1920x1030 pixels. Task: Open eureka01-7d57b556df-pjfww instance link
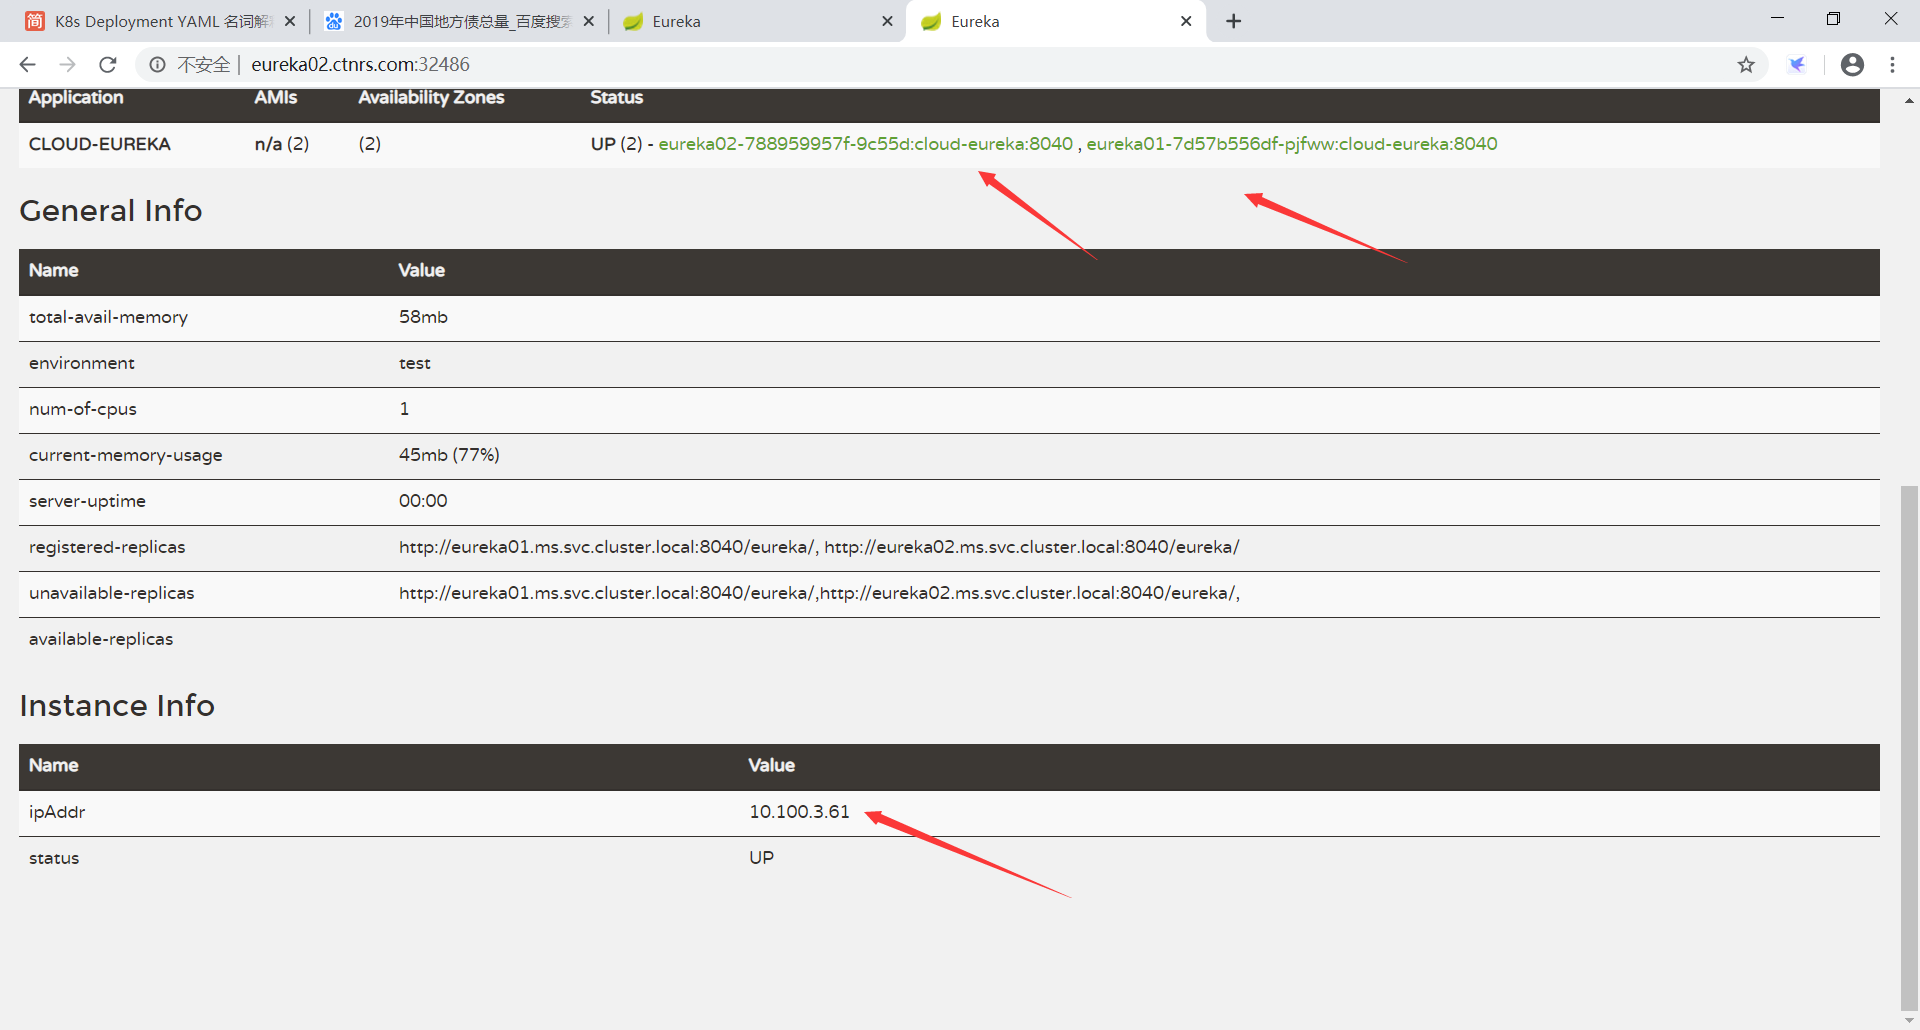click(x=1292, y=144)
